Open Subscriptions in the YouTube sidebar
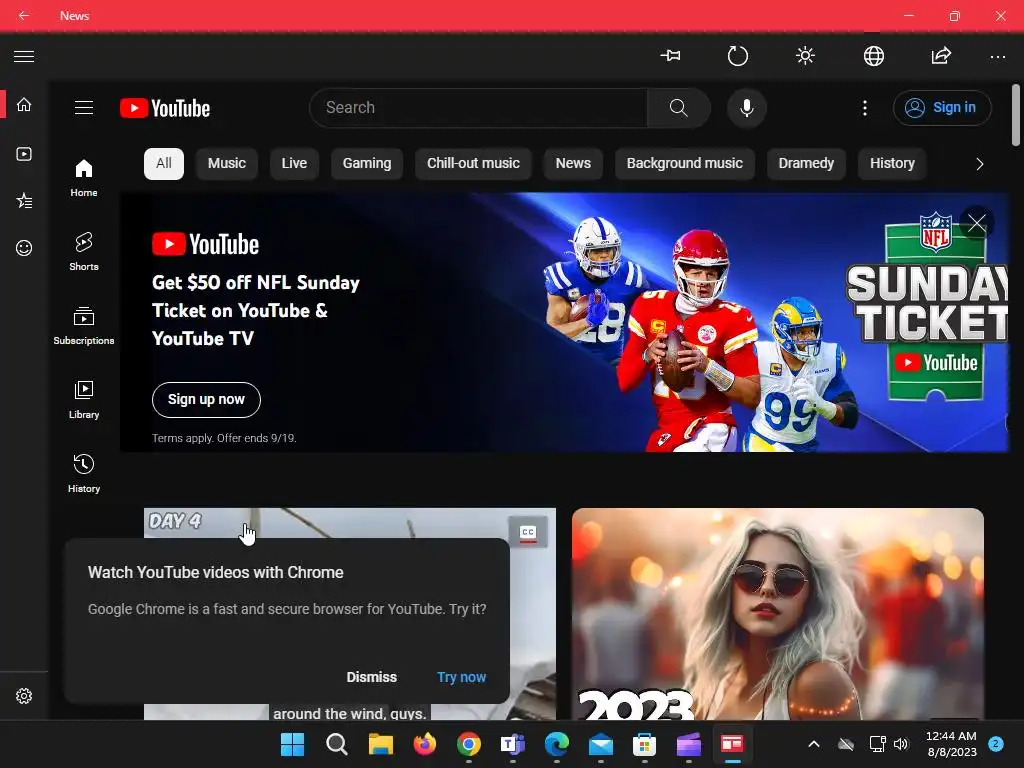1024x768 pixels. pos(84,326)
